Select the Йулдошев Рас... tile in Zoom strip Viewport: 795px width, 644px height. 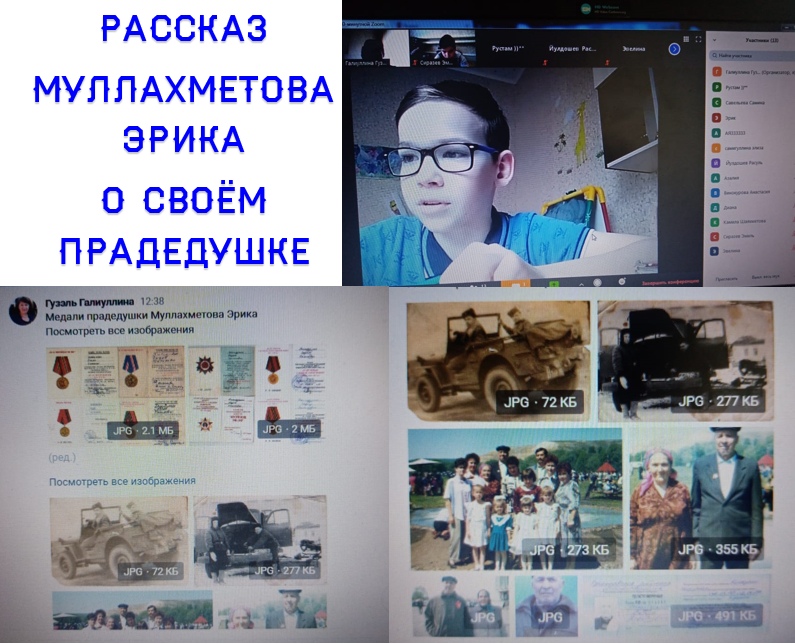click(x=572, y=49)
